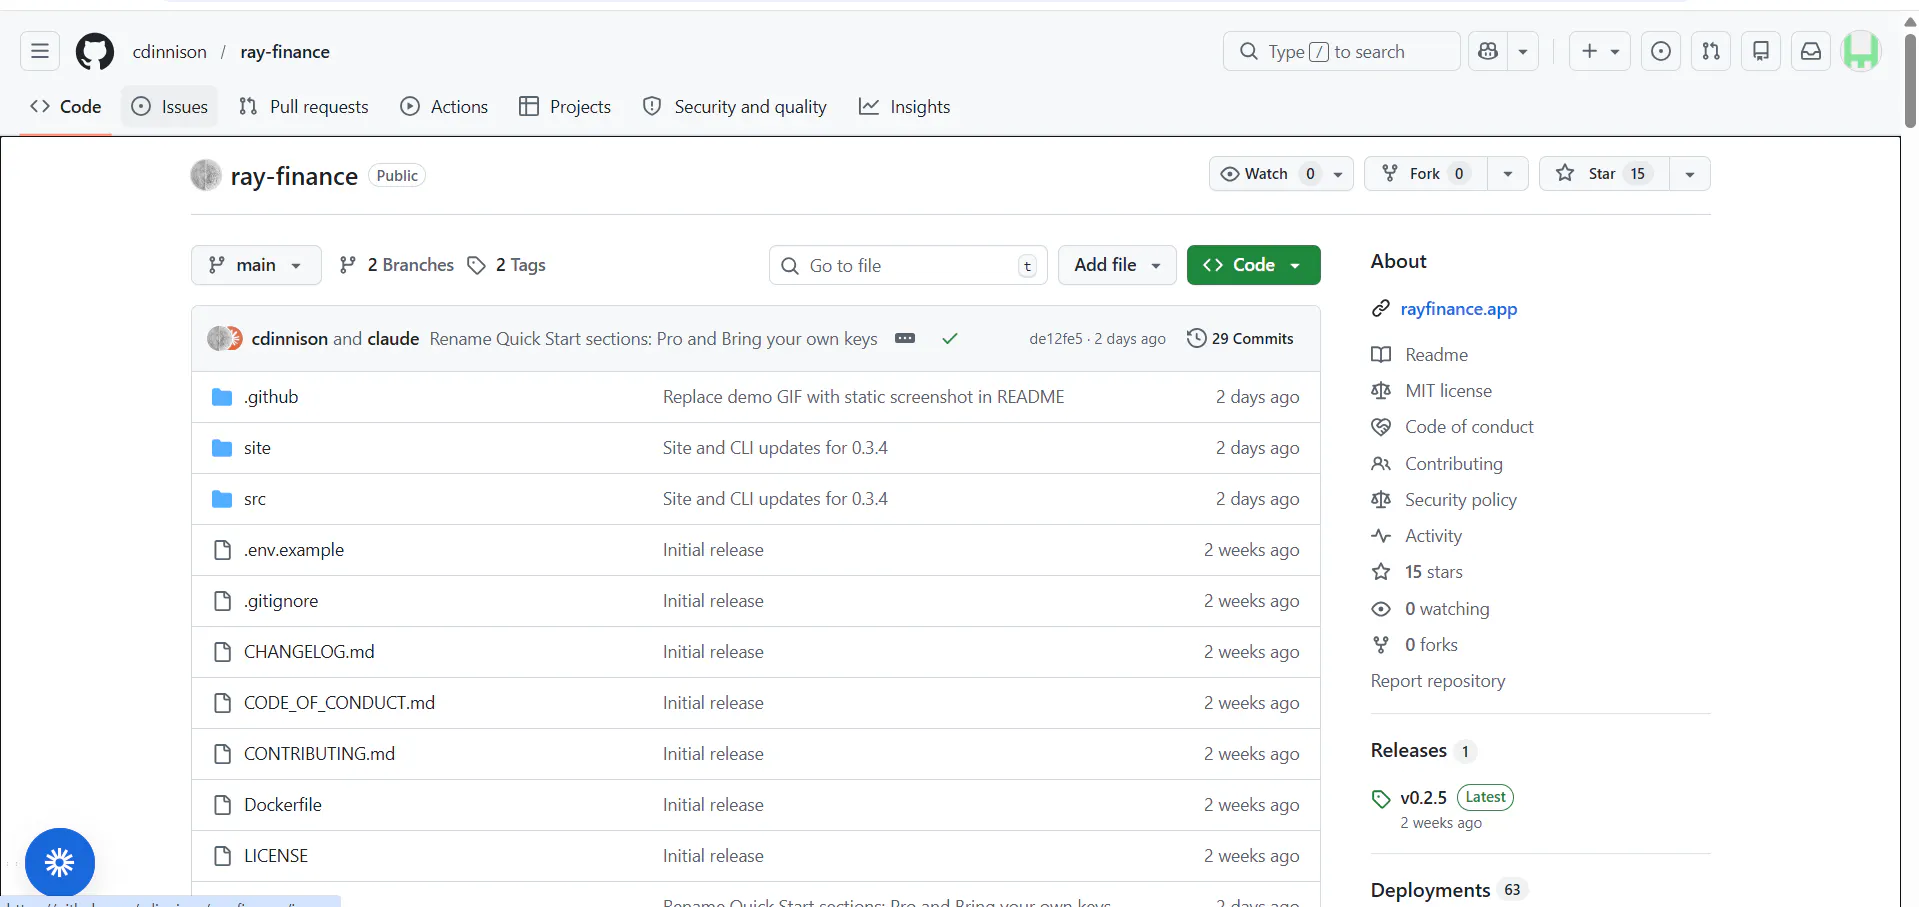1919x907 pixels.
Task: View 0 forks link
Action: (1431, 645)
